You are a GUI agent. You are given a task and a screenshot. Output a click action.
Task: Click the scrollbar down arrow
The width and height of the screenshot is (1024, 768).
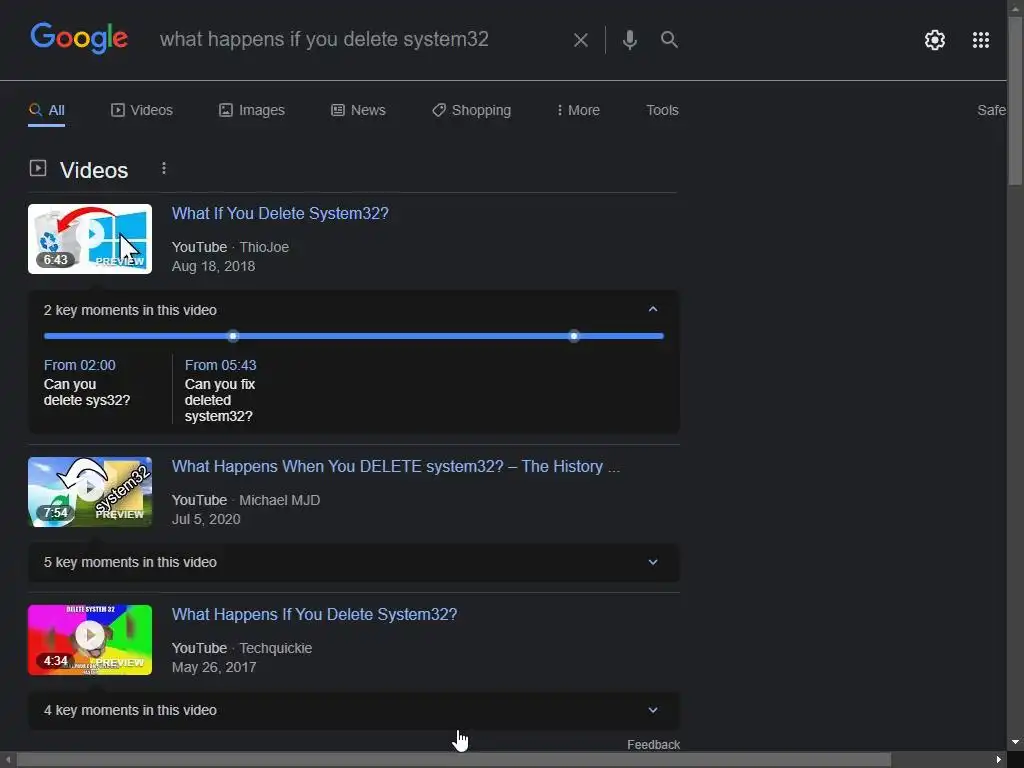pos(1016,743)
